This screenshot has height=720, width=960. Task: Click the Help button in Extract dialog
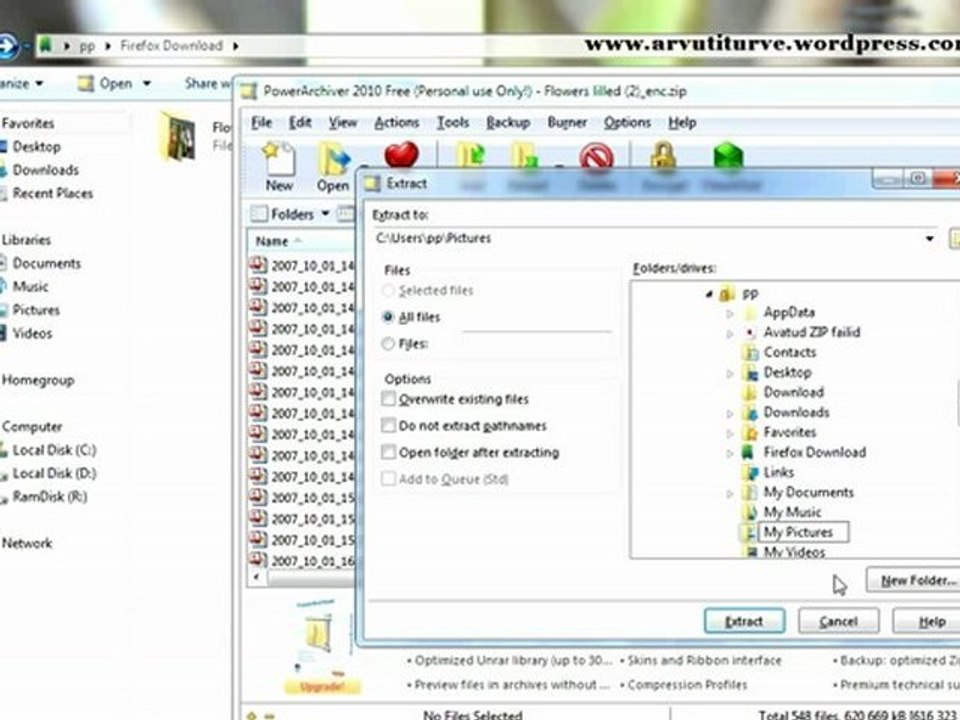(x=926, y=621)
